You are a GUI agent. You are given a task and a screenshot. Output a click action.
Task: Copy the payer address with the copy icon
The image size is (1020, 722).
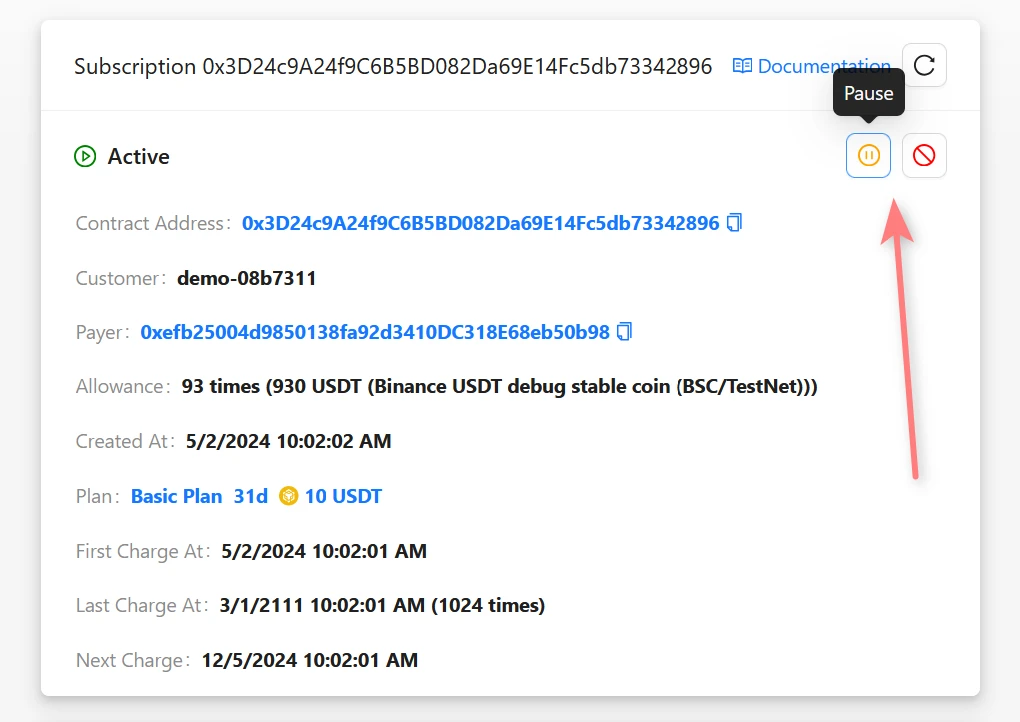pos(625,332)
